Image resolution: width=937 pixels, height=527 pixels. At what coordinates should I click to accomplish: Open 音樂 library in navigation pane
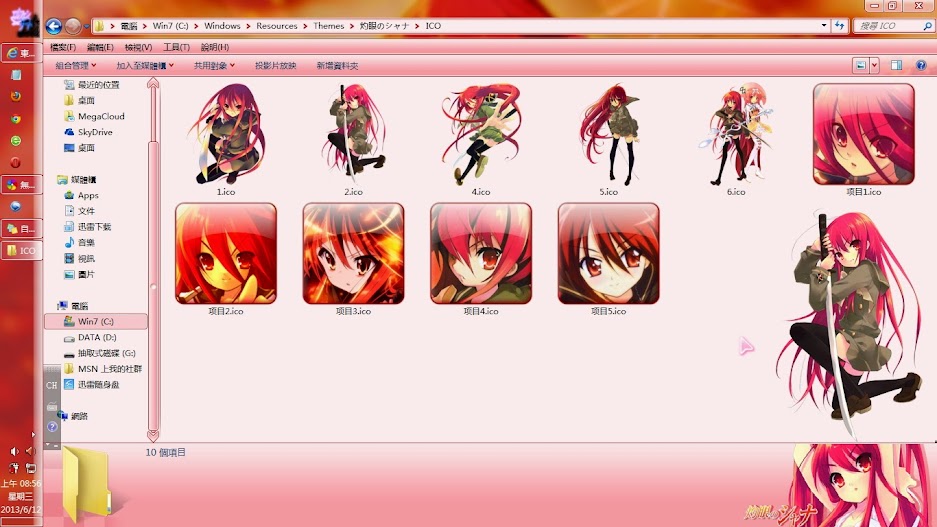pyautogui.click(x=79, y=243)
